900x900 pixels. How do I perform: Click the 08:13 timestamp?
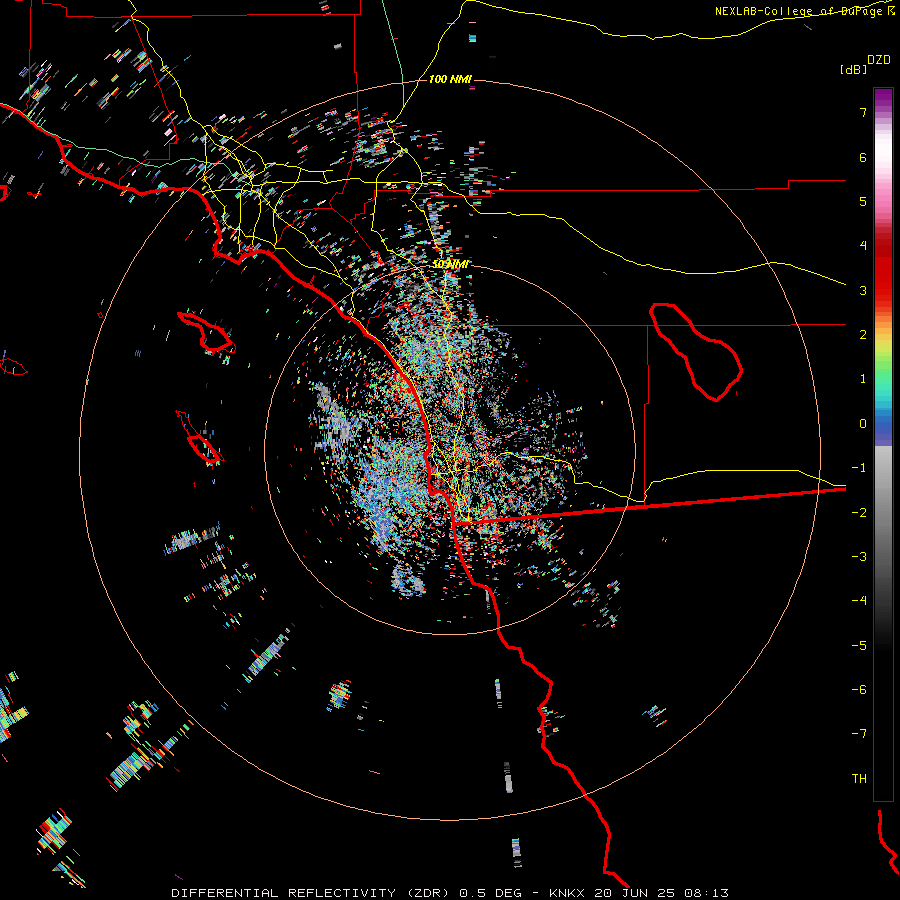pyautogui.click(x=707, y=893)
